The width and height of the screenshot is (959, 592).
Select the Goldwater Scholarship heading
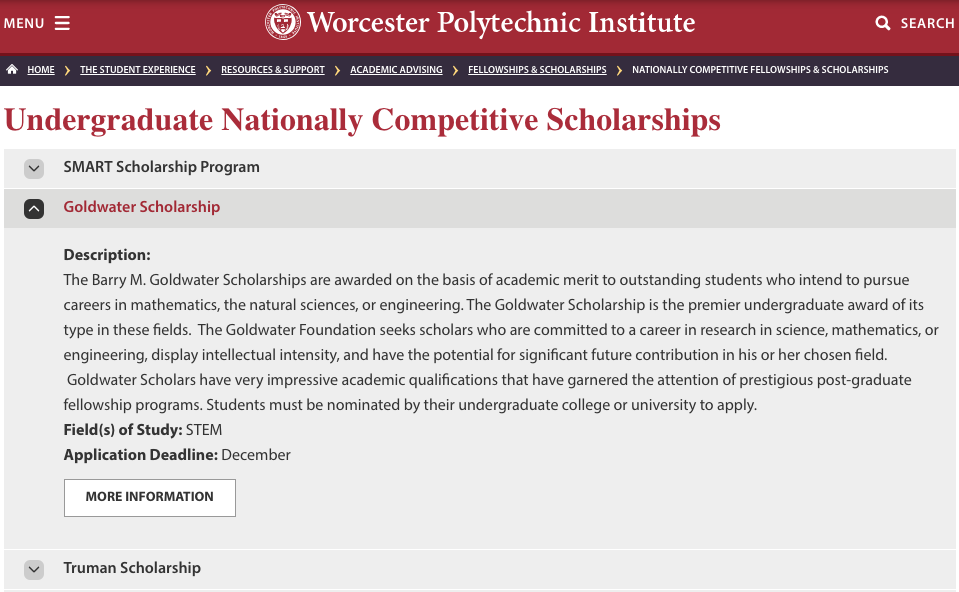(142, 207)
